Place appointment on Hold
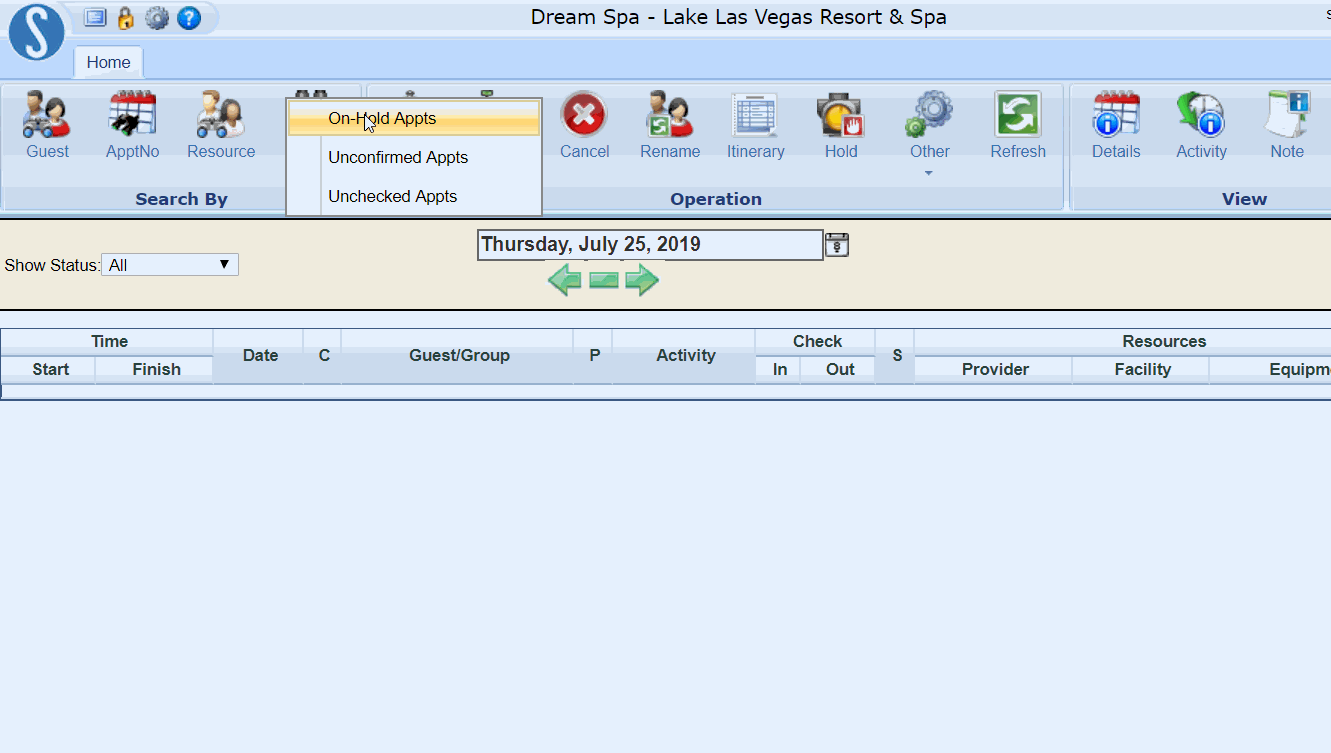The width and height of the screenshot is (1331, 753). 841,123
